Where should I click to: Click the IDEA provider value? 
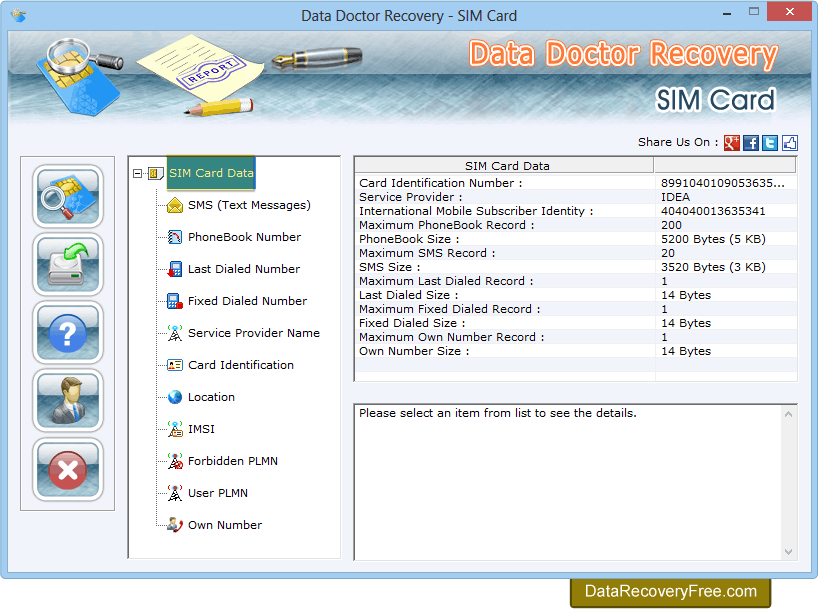pyautogui.click(x=676, y=197)
